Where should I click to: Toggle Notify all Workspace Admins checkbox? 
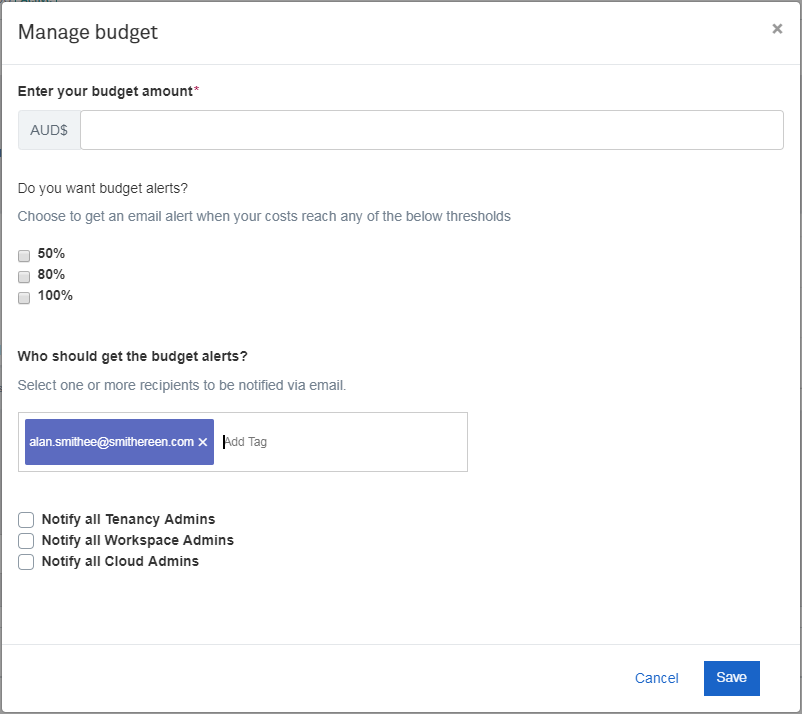pos(26,541)
